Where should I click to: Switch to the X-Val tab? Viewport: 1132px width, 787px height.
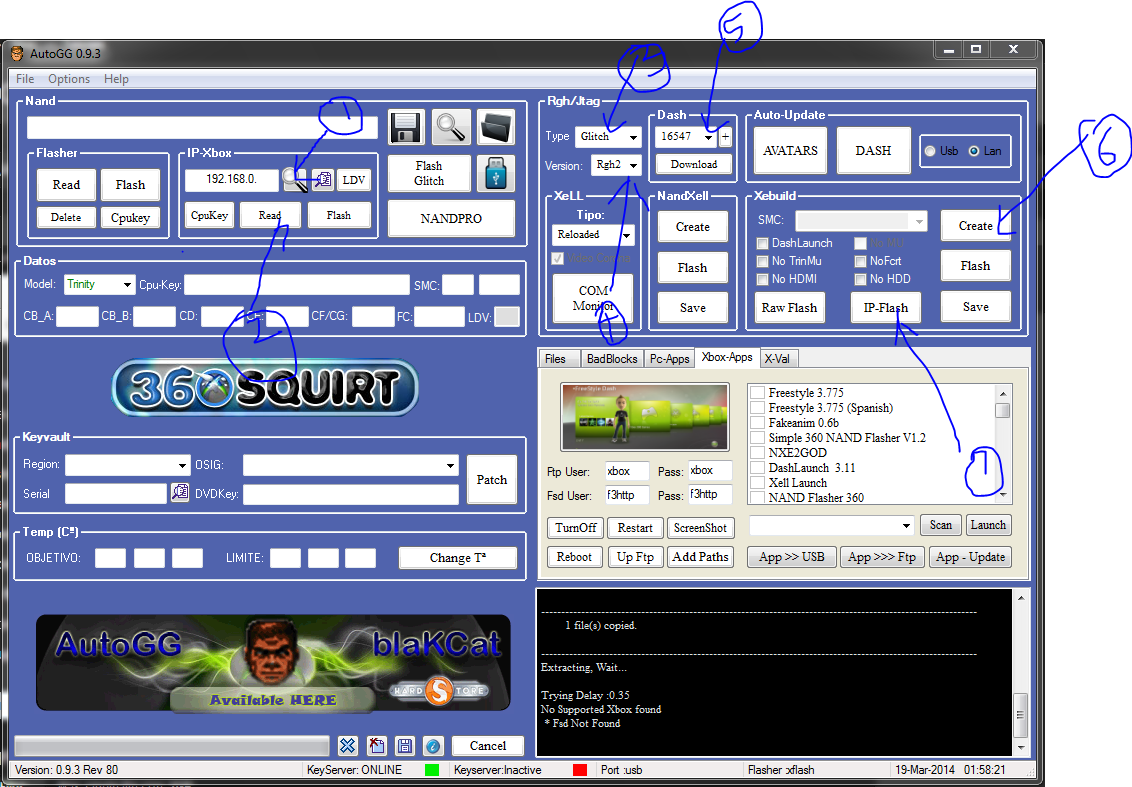777,359
